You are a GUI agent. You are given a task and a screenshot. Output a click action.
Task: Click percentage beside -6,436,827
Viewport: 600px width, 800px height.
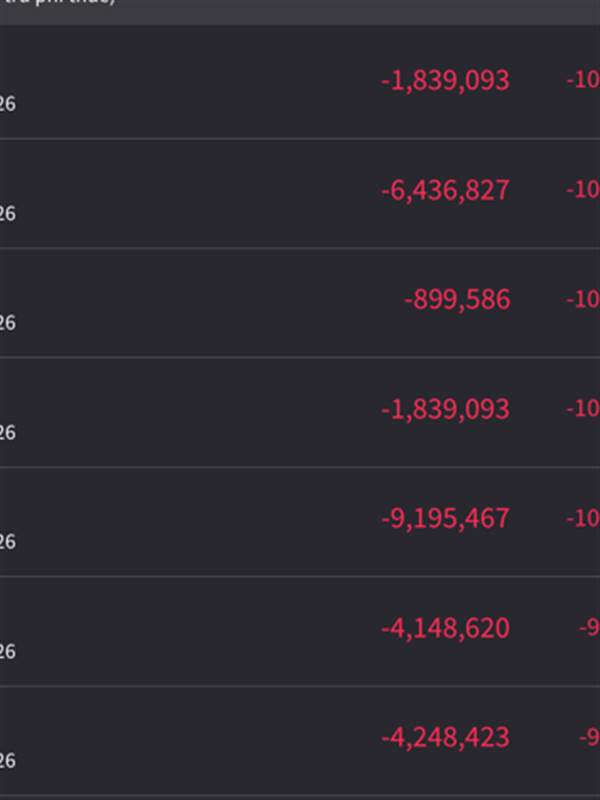(x=583, y=190)
